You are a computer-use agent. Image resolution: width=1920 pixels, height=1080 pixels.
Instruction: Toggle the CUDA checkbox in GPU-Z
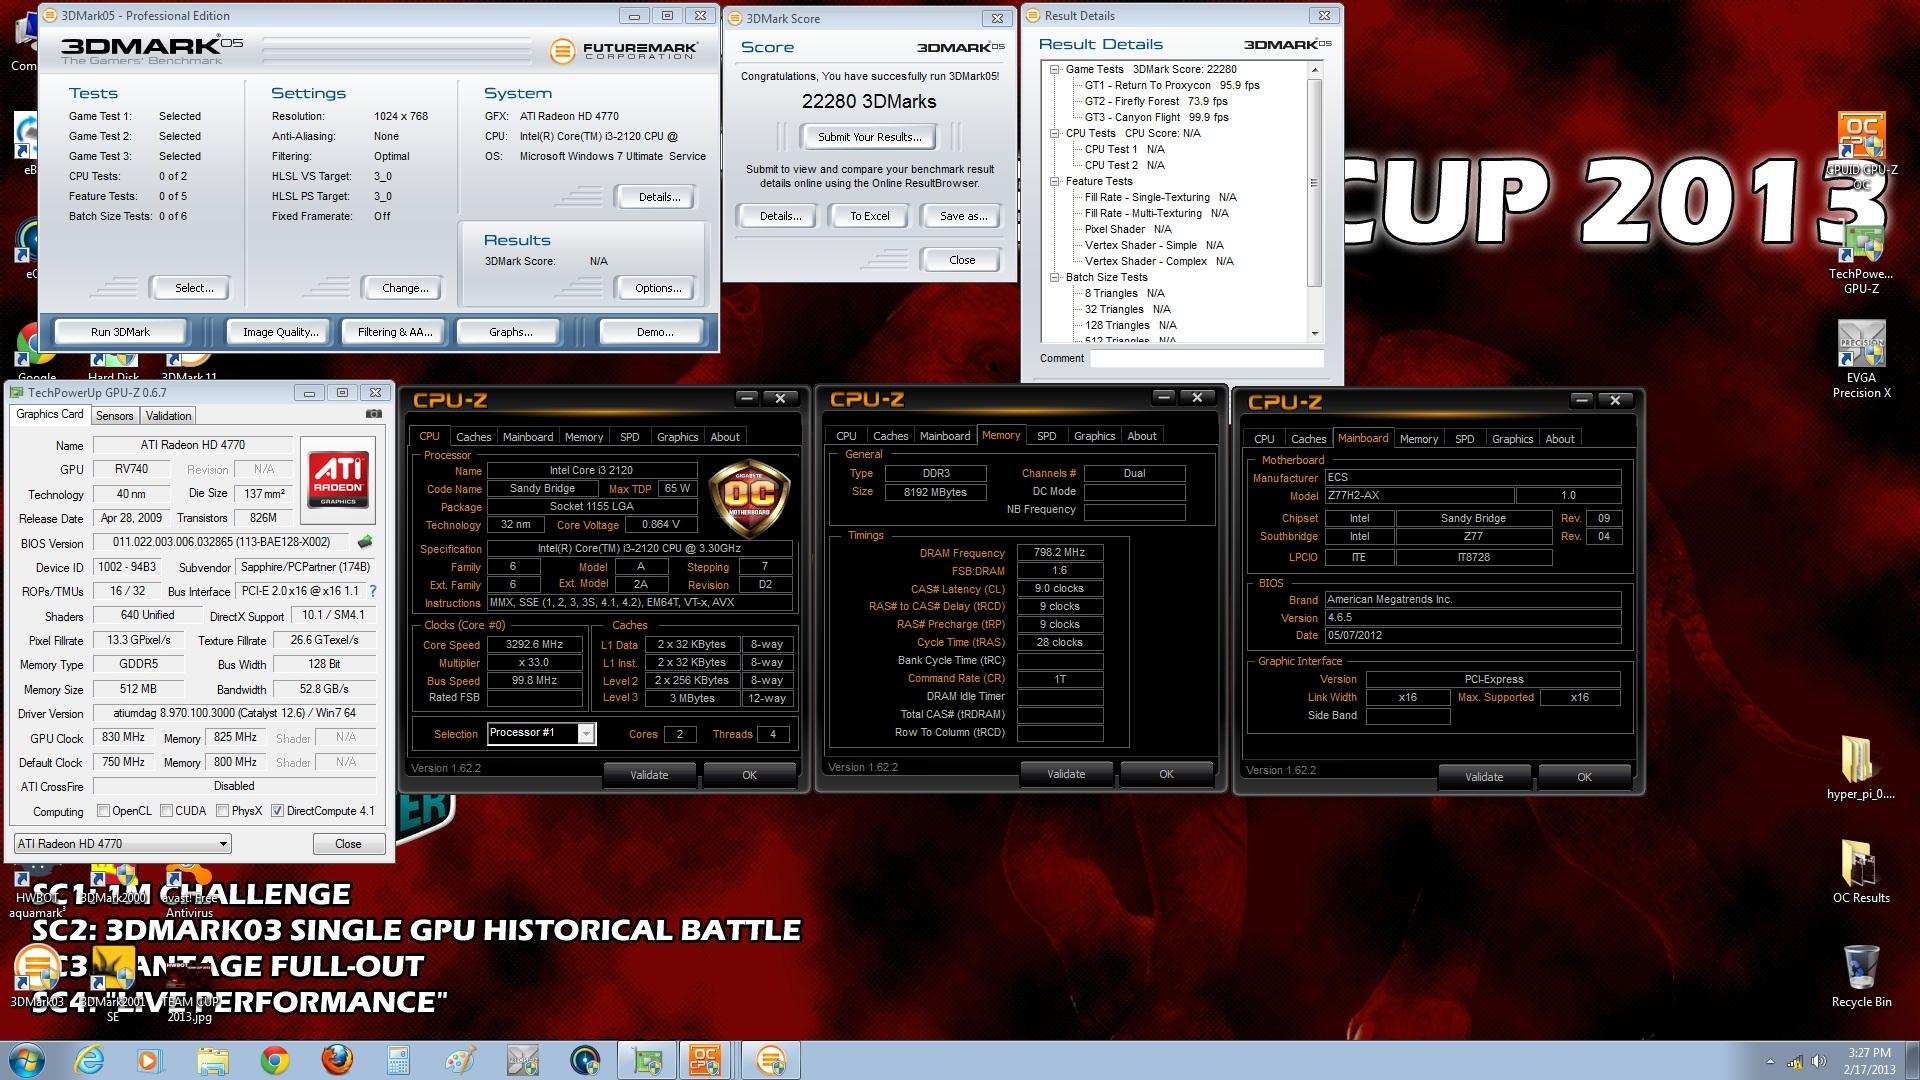click(167, 811)
